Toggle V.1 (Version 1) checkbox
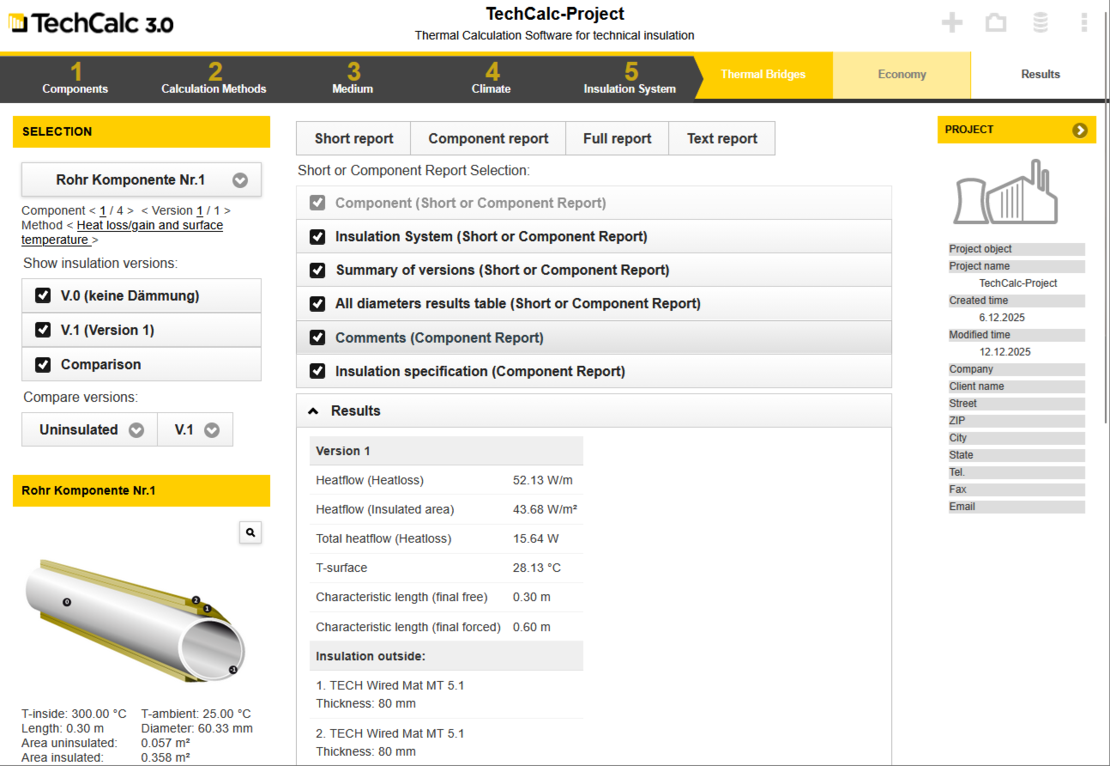 43,330
